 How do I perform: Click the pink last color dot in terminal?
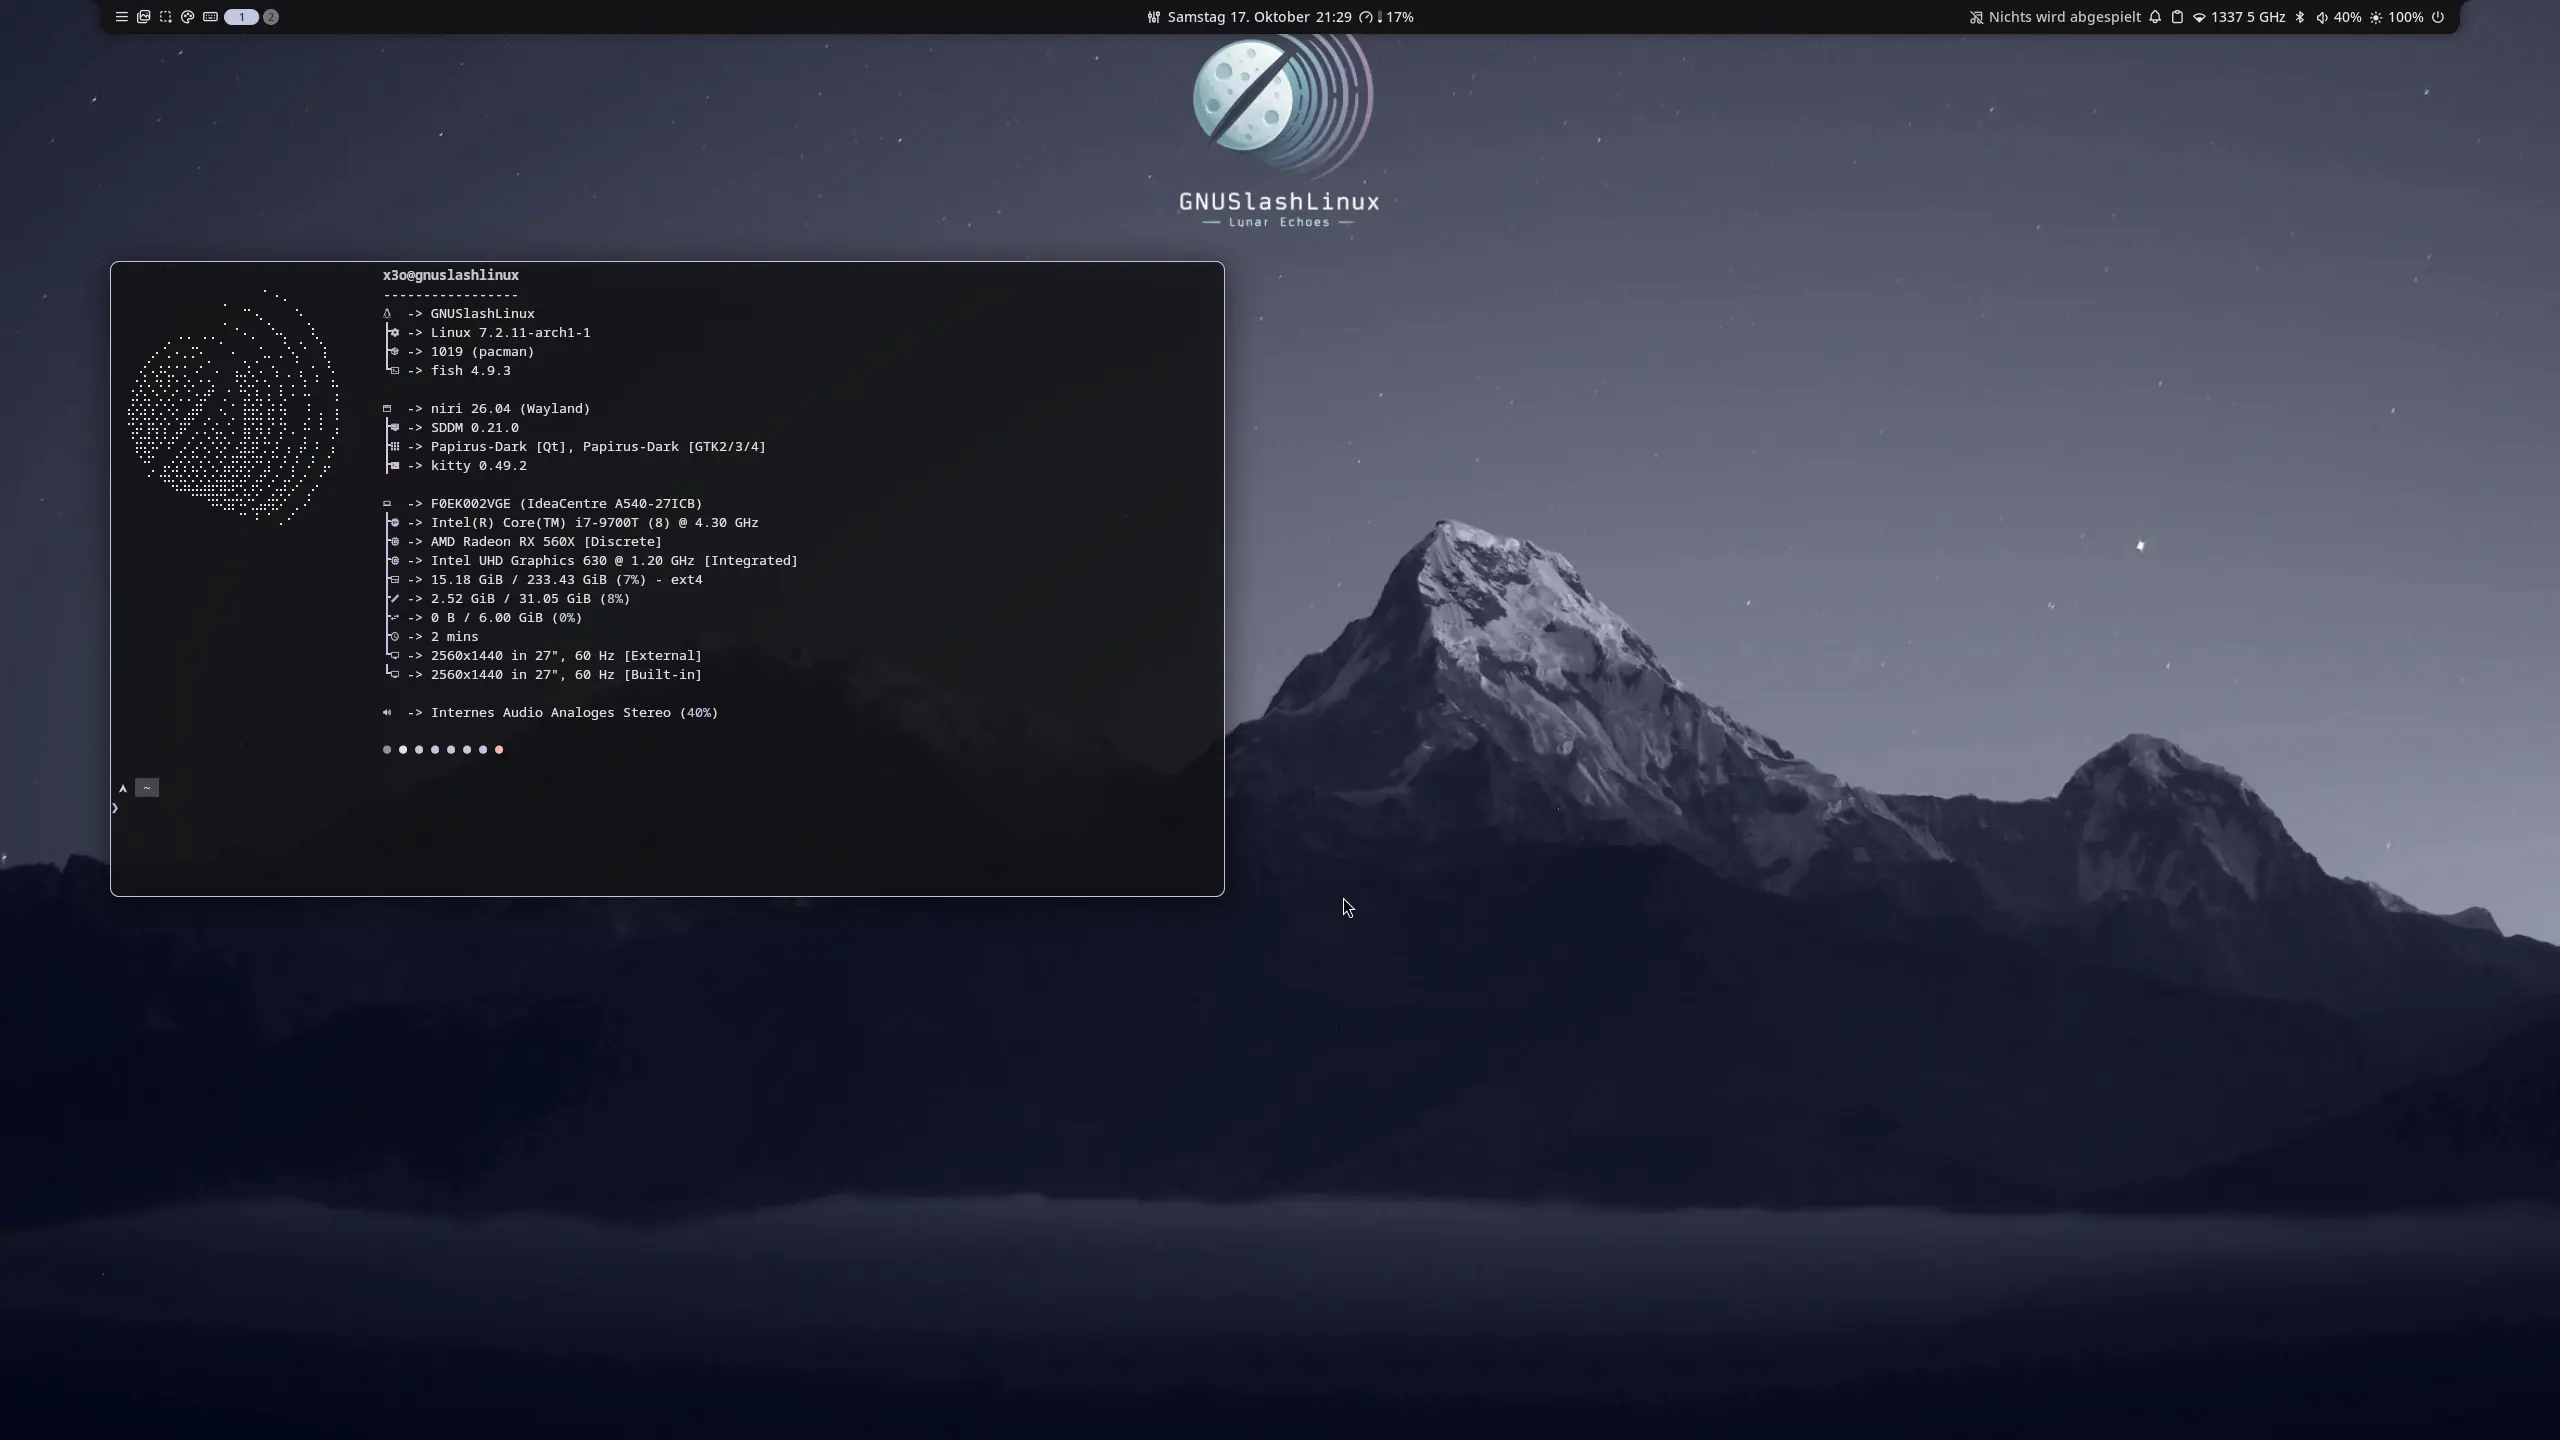coord(499,749)
